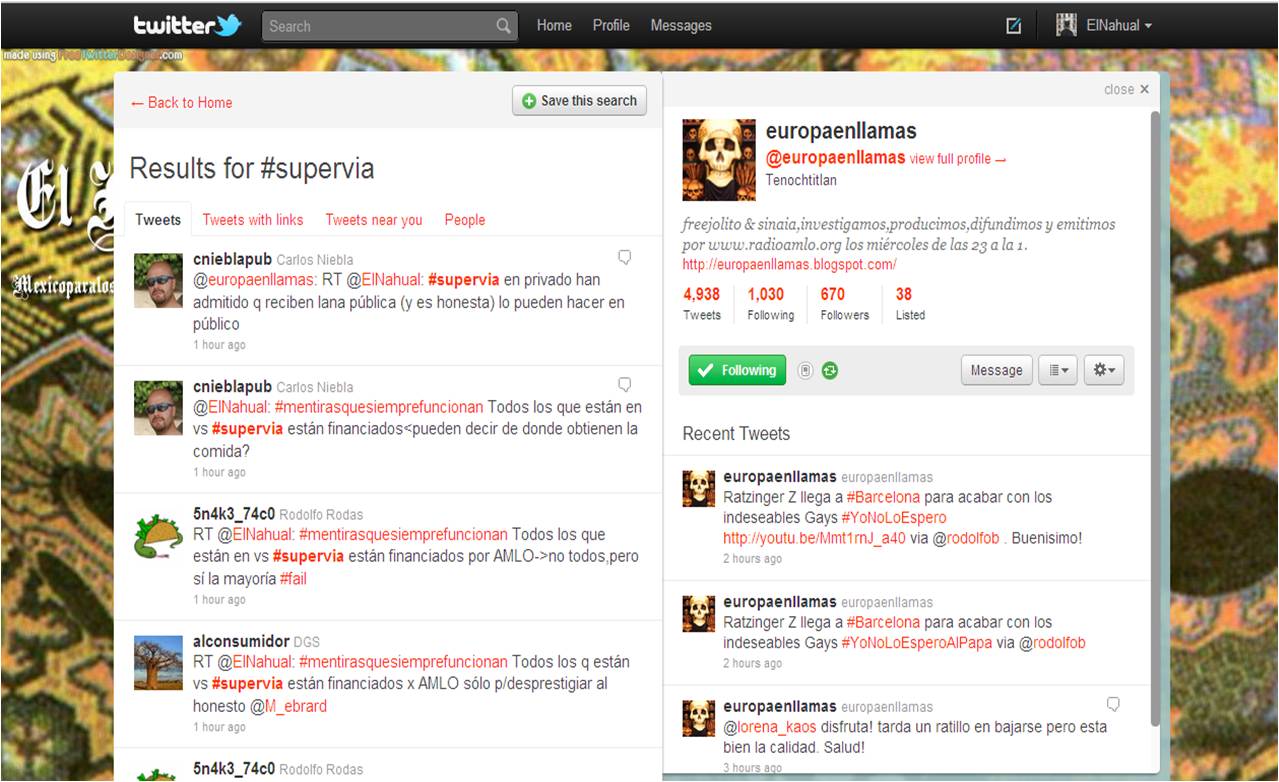
Task: Click skull avatar on #YoNoLoEspero tweet
Action: tap(699, 488)
